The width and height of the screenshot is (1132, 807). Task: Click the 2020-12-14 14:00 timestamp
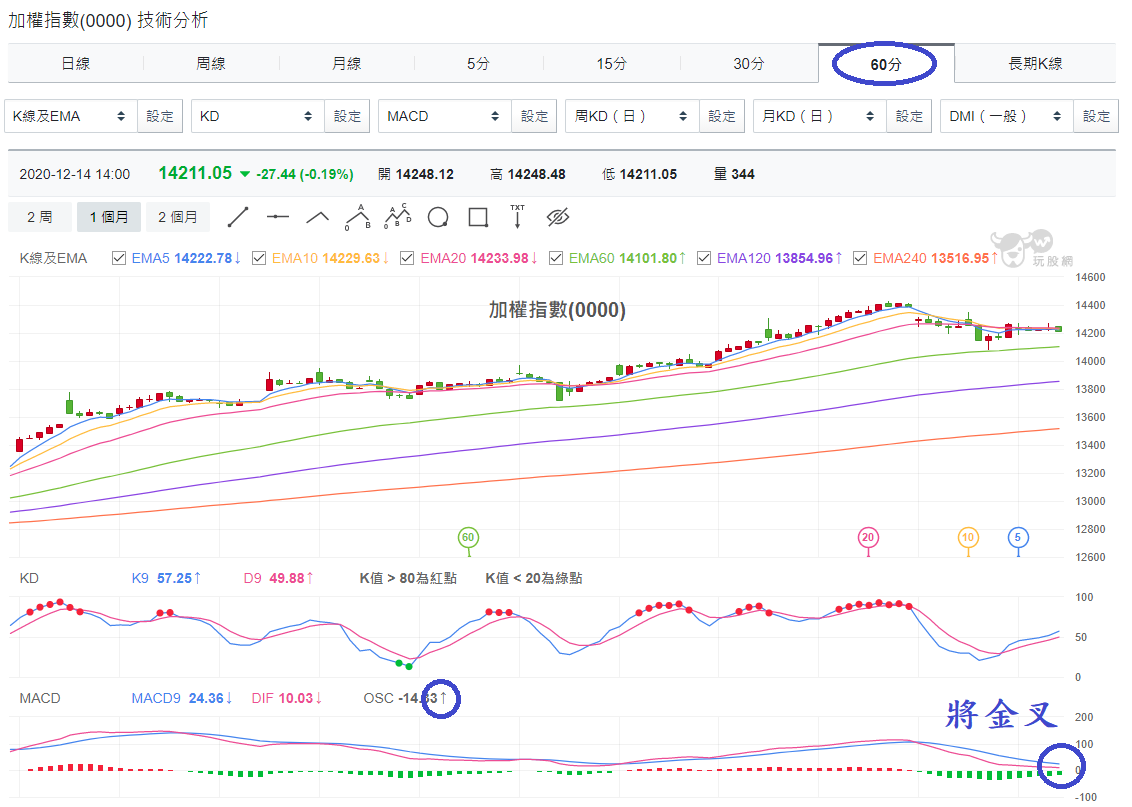[74, 174]
